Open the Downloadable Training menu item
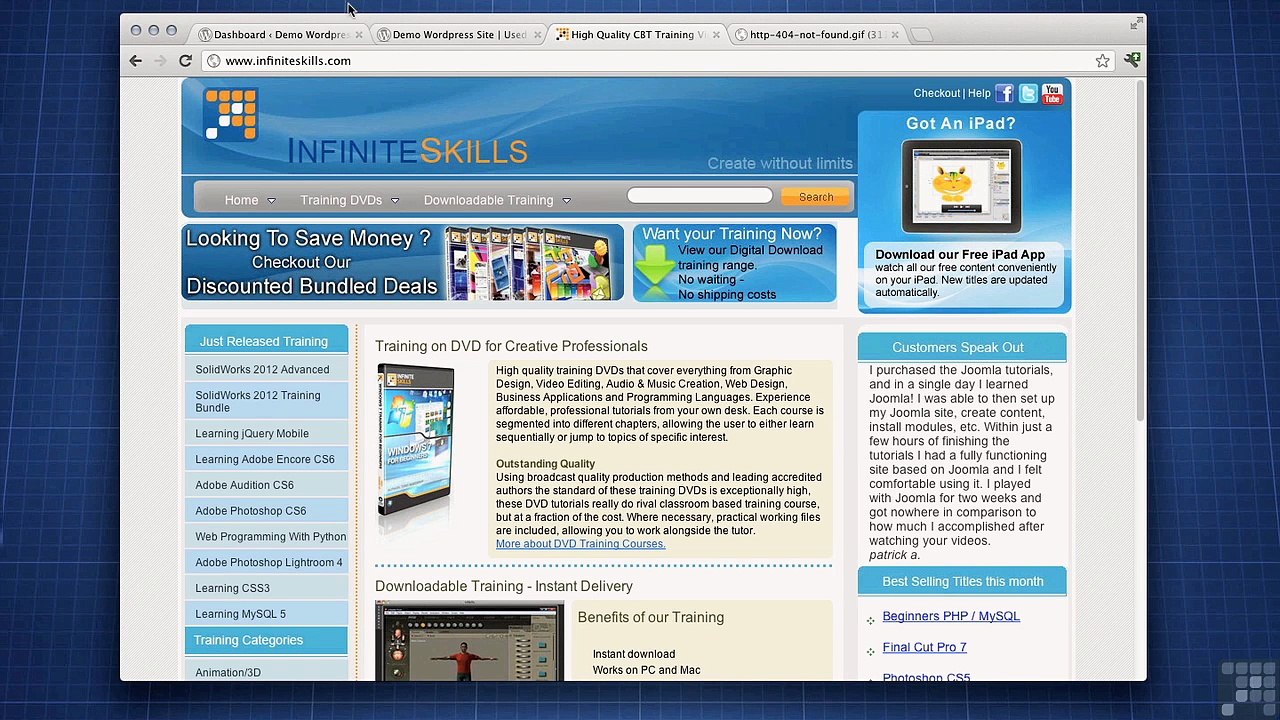Image resolution: width=1280 pixels, height=720 pixels. point(488,200)
